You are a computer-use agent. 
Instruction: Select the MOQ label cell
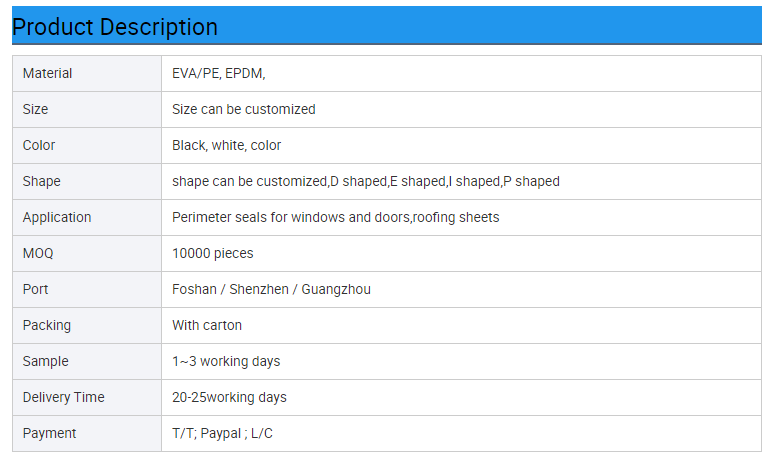[x=38, y=253]
